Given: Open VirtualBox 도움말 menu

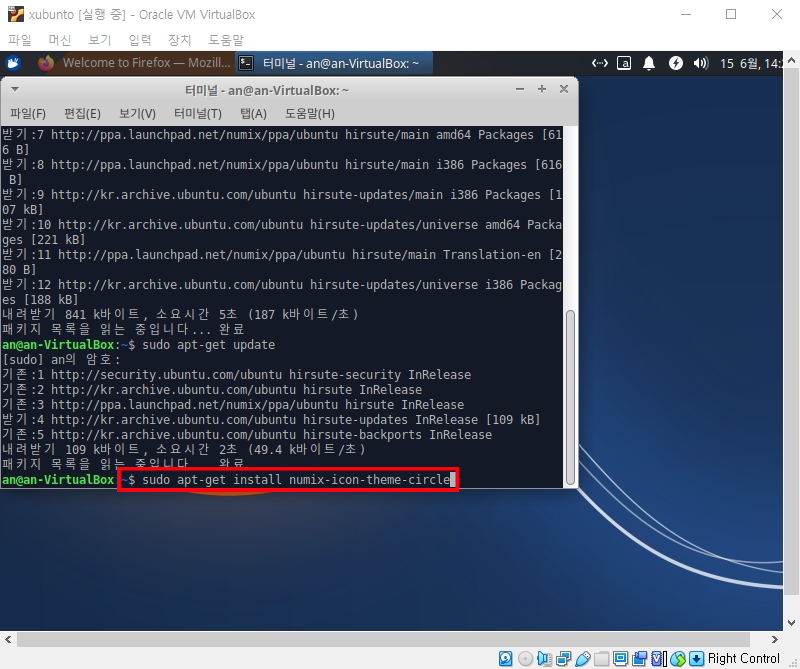Looking at the screenshot, I should click(226, 40).
